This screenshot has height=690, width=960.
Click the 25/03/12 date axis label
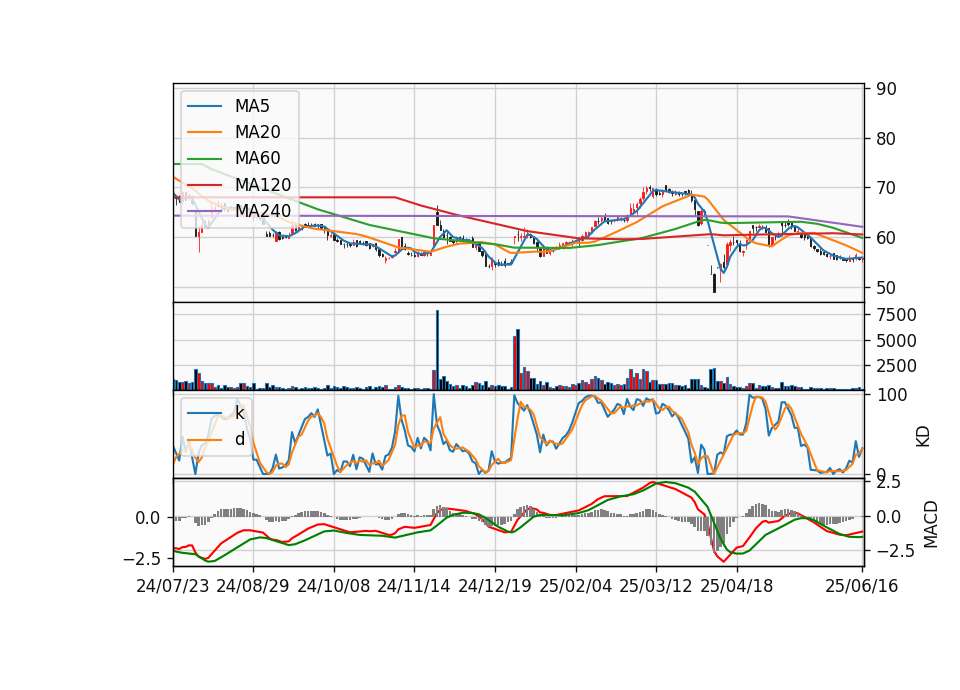tap(656, 586)
